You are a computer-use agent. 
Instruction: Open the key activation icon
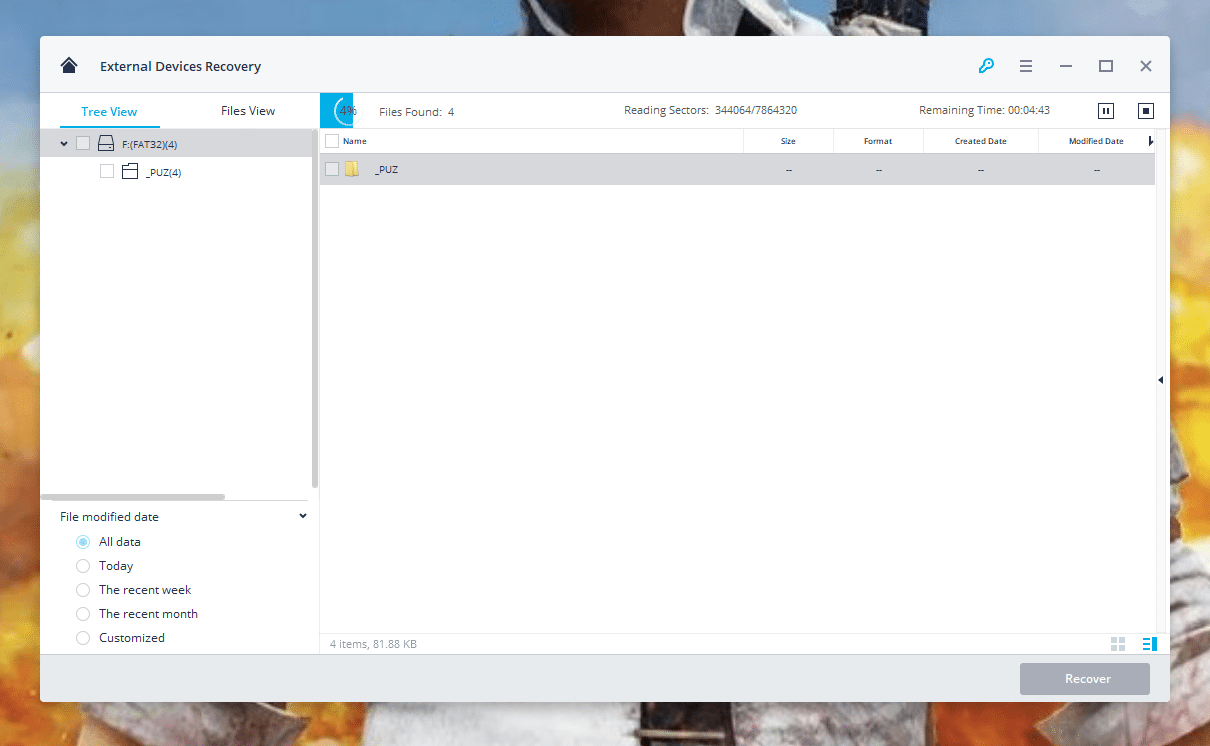[x=986, y=66]
